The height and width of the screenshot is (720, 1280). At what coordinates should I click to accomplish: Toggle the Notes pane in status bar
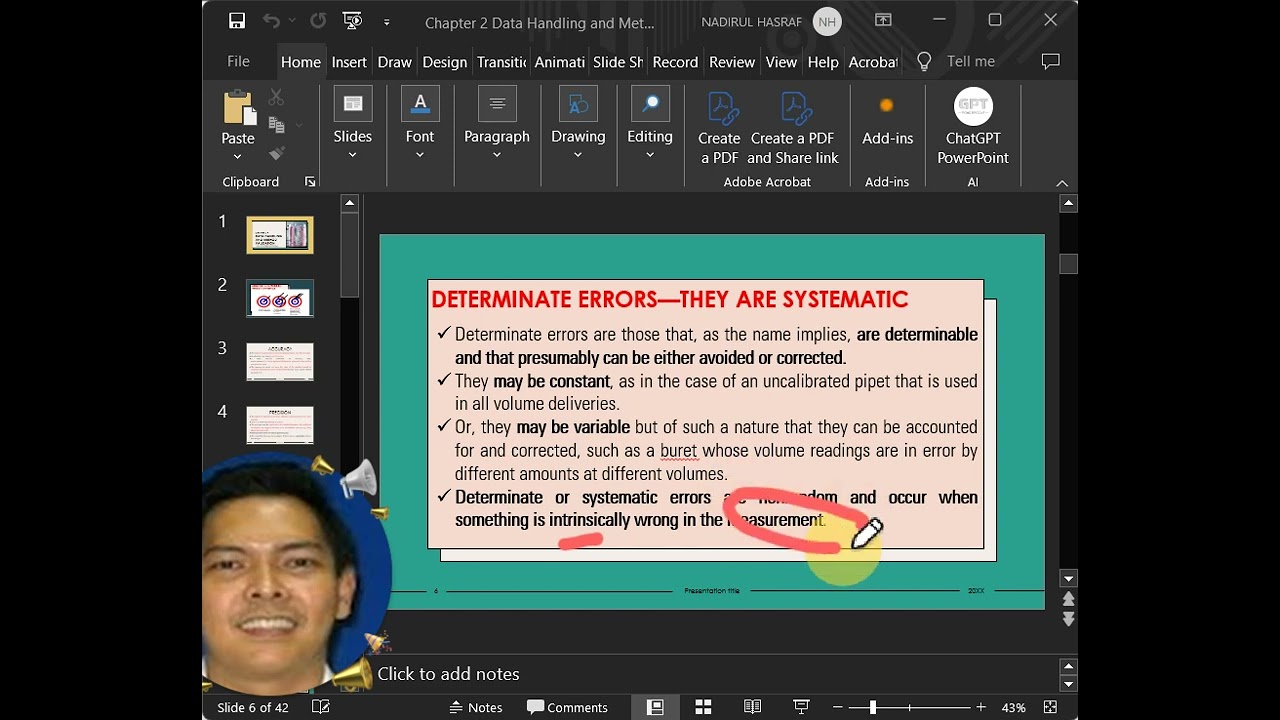pos(475,707)
